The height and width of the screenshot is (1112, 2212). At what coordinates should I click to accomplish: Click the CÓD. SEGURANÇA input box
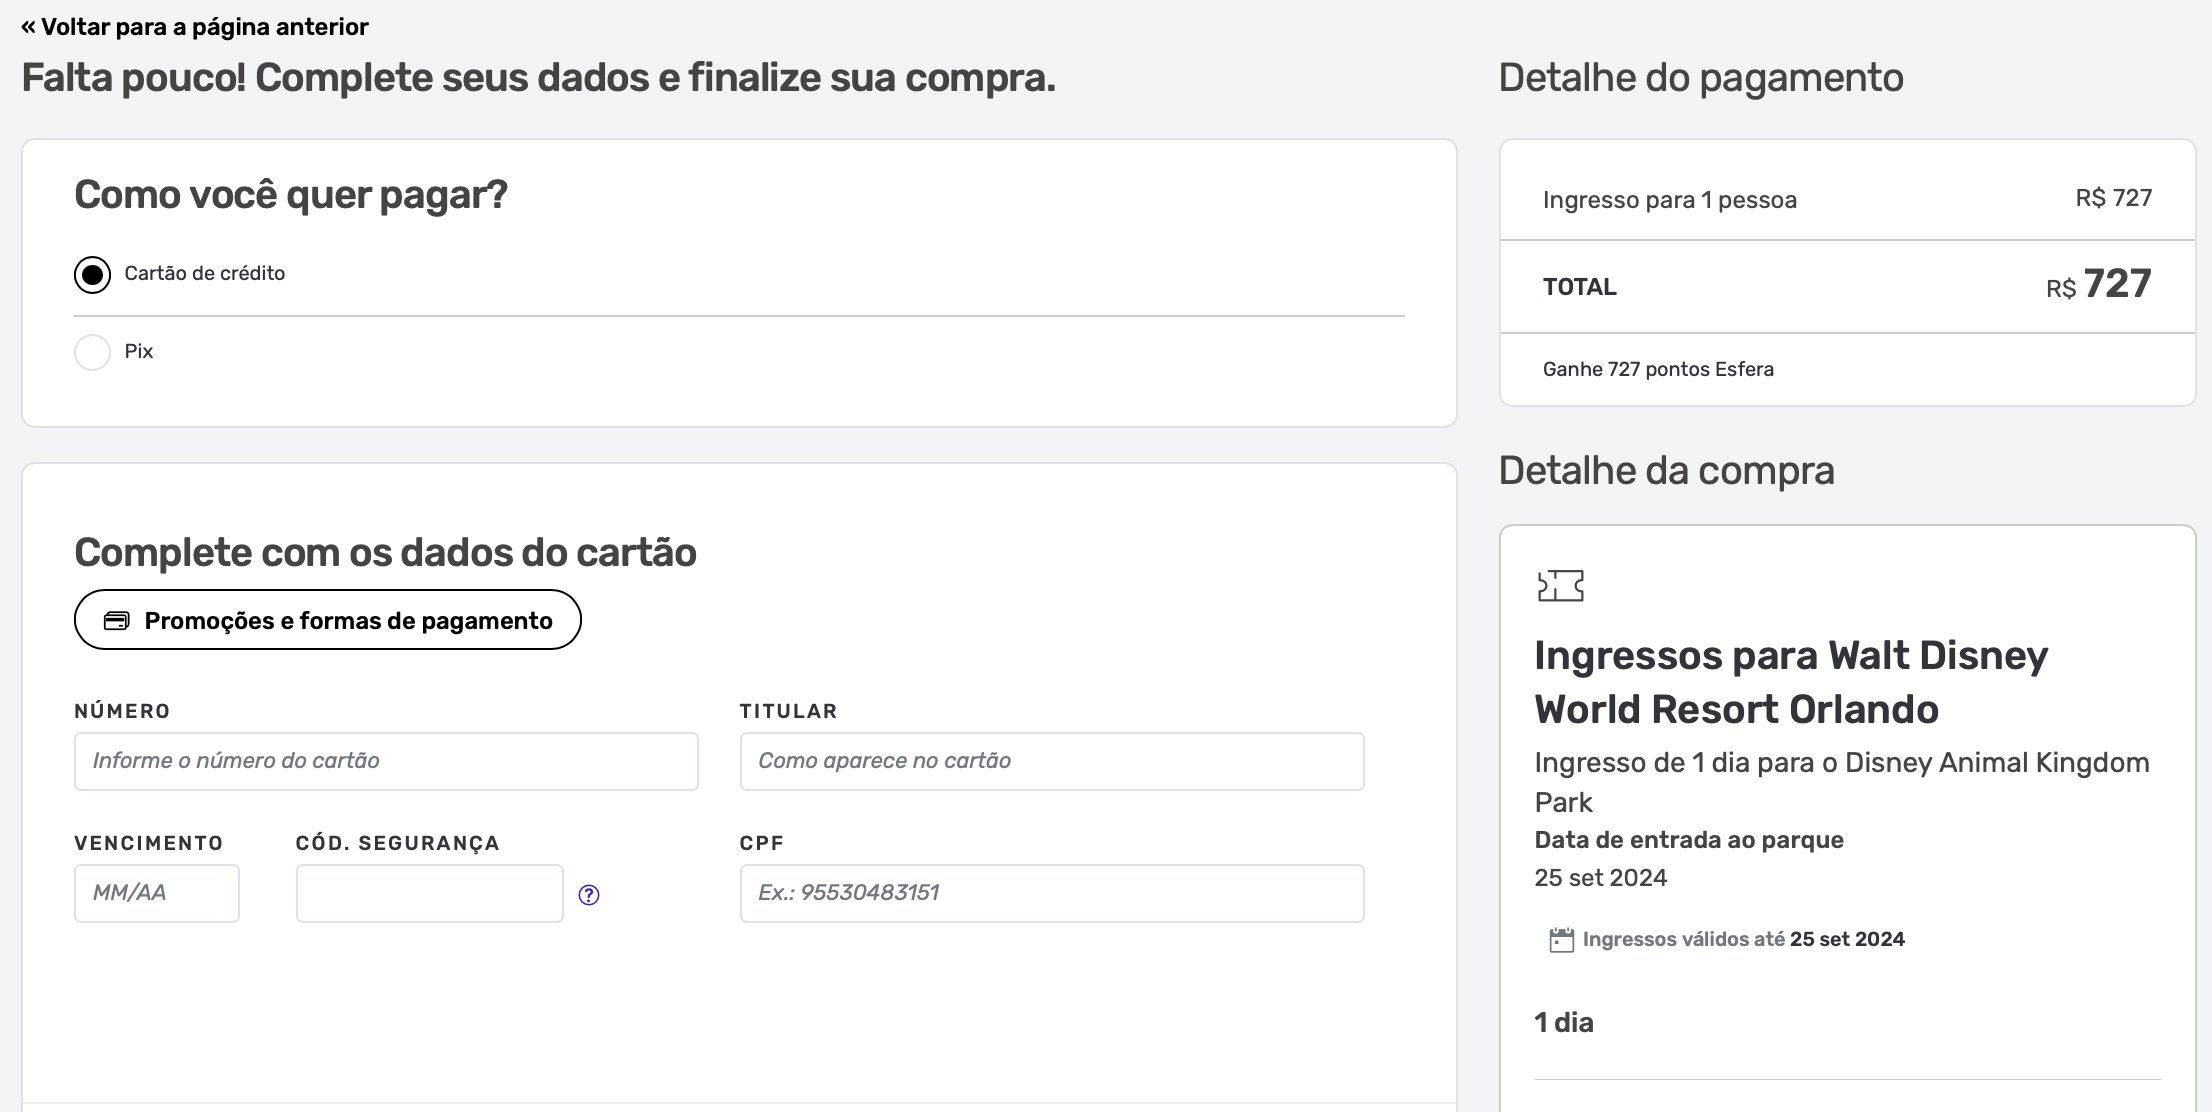point(430,893)
